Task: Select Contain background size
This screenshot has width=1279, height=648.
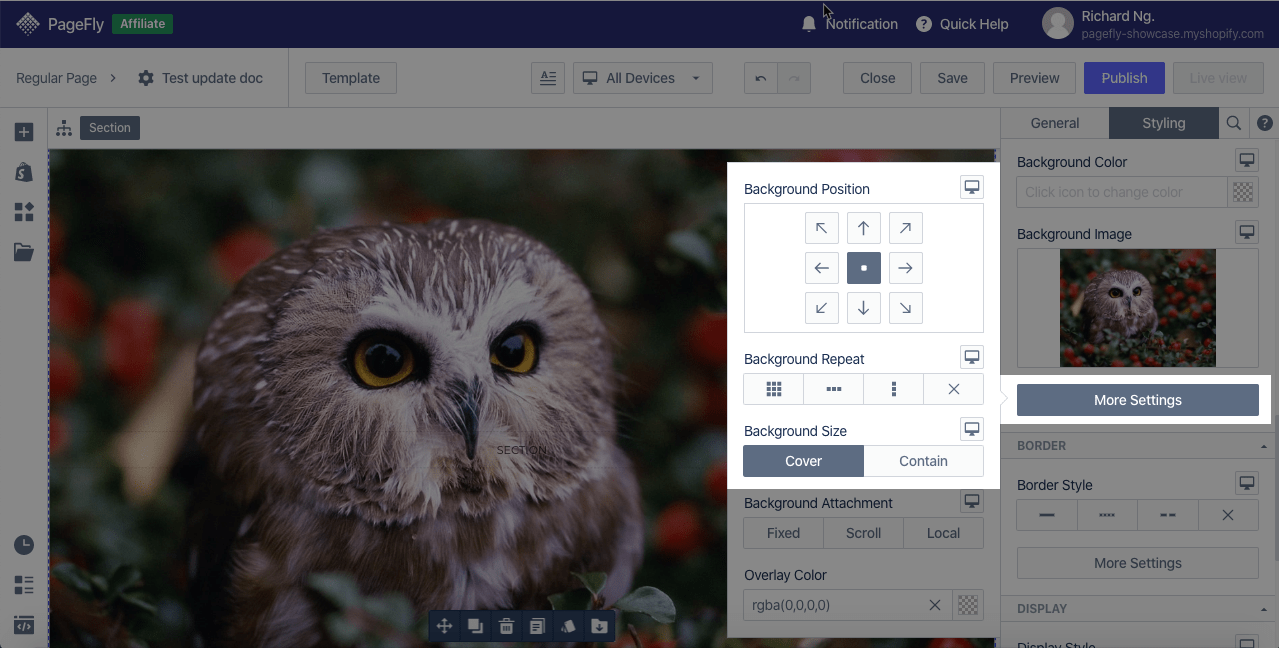Action: (923, 461)
